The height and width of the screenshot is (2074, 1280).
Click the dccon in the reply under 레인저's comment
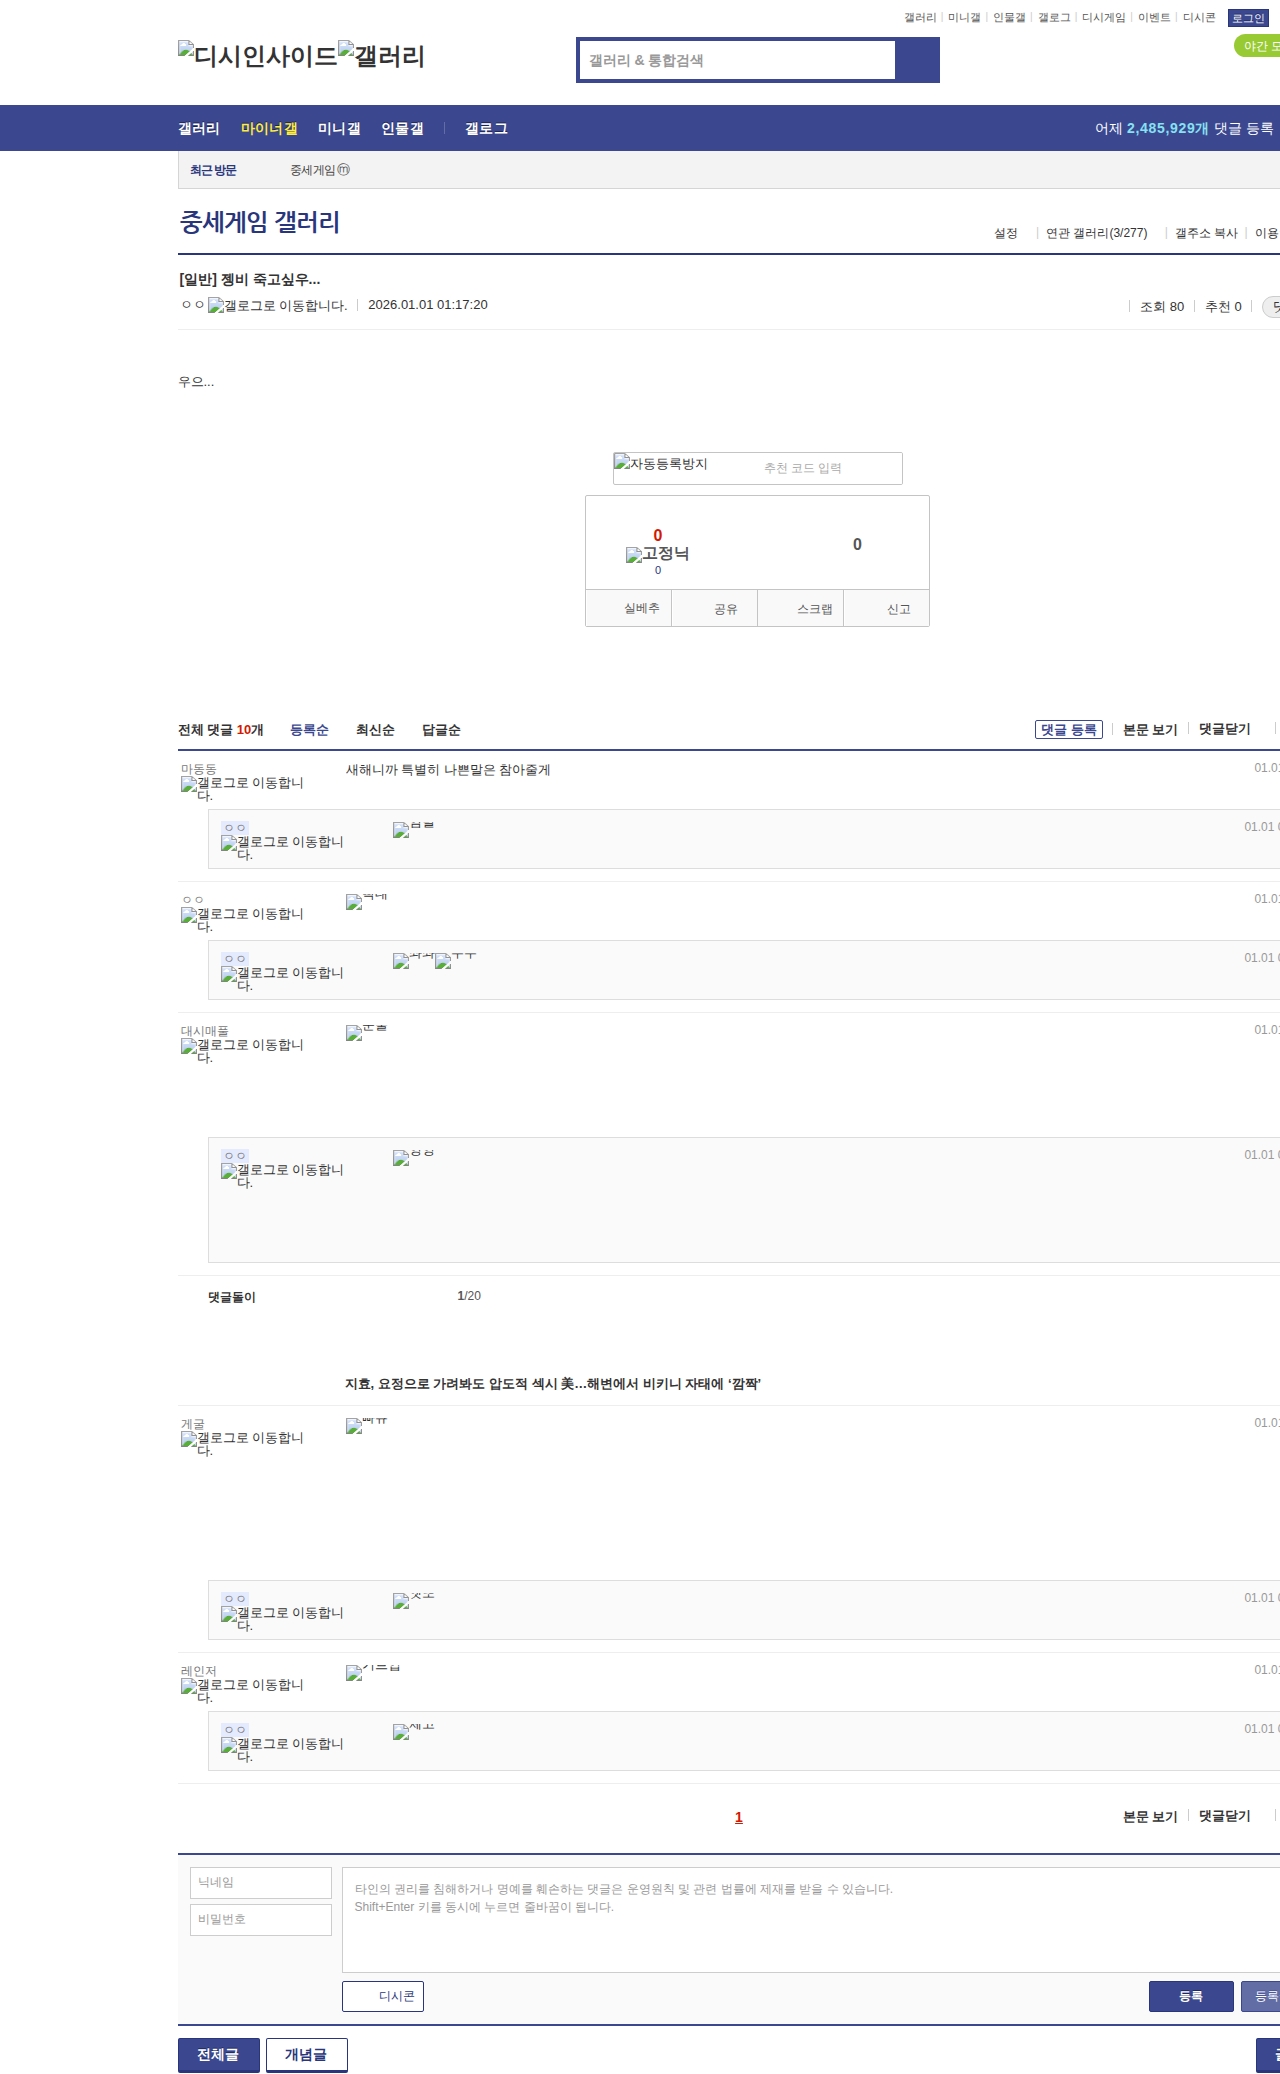[x=413, y=1731]
